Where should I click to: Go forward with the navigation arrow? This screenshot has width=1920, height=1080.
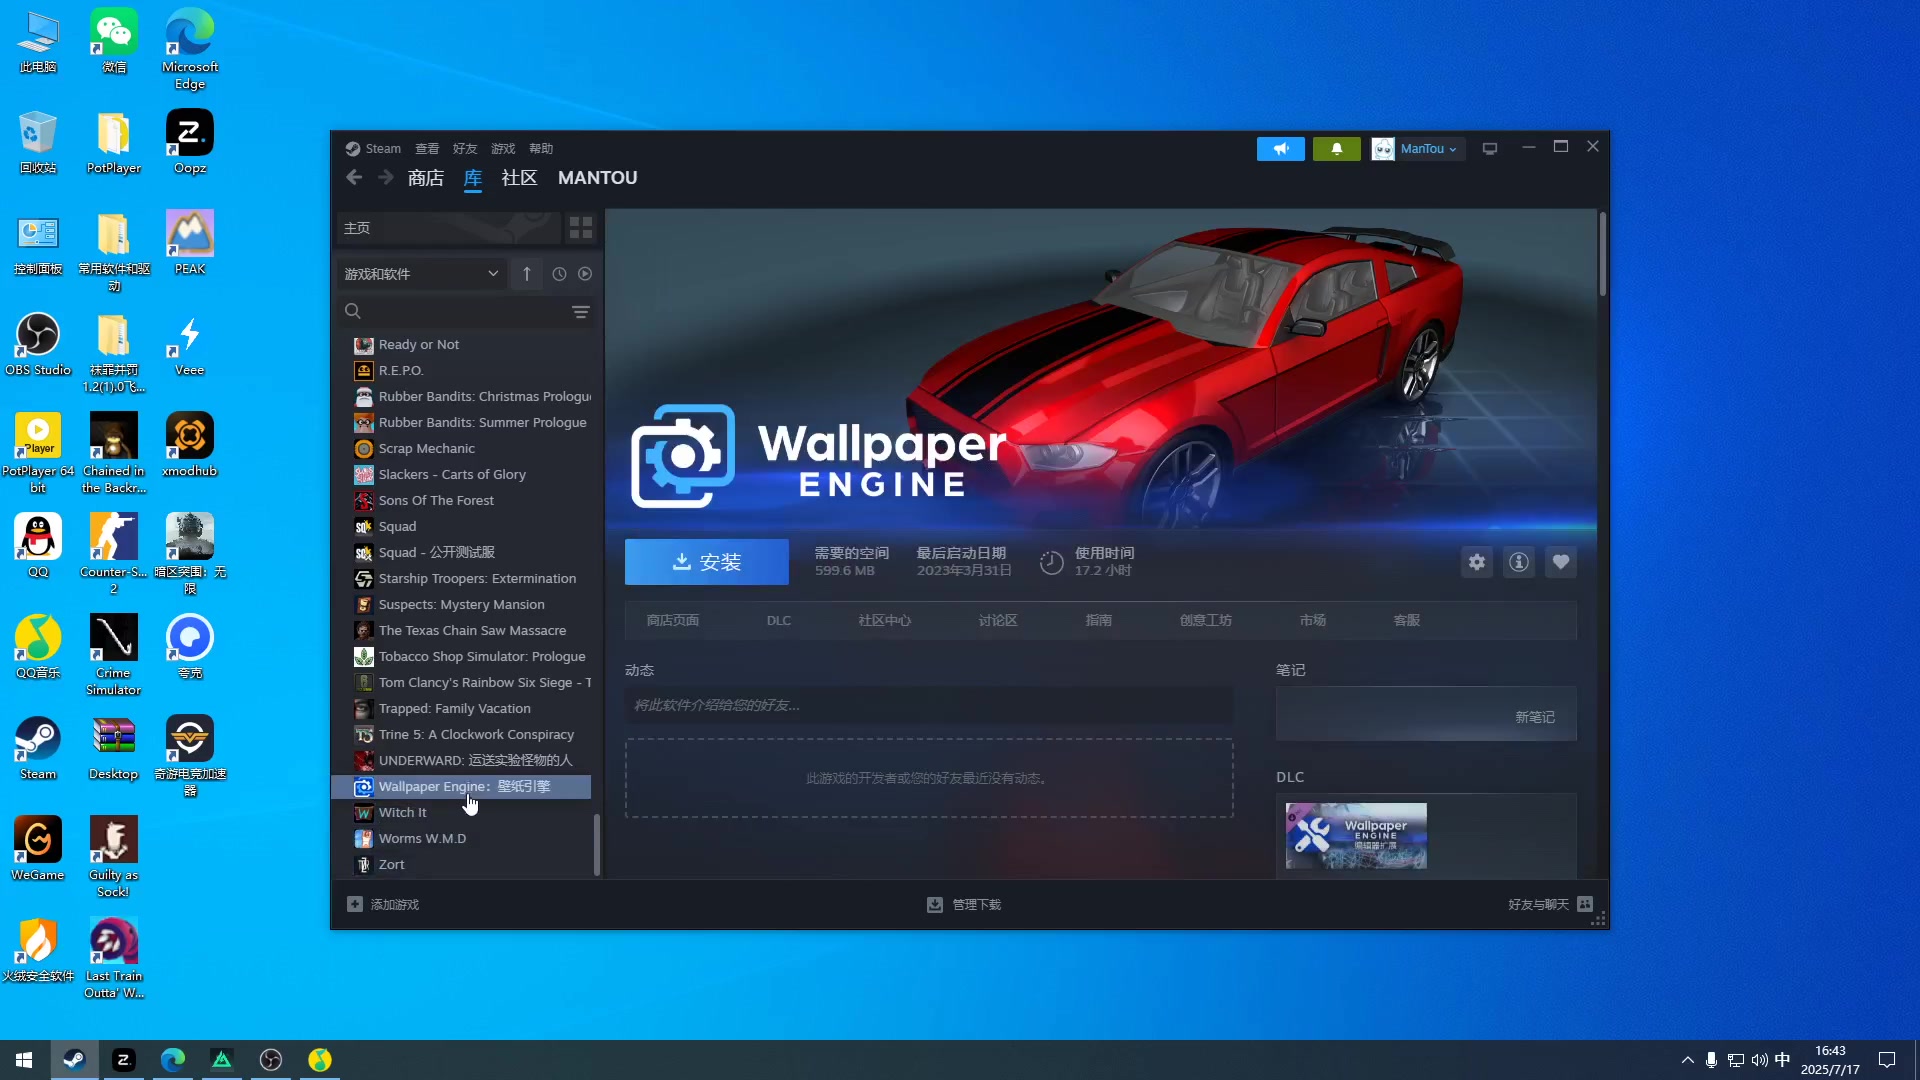[x=386, y=177]
